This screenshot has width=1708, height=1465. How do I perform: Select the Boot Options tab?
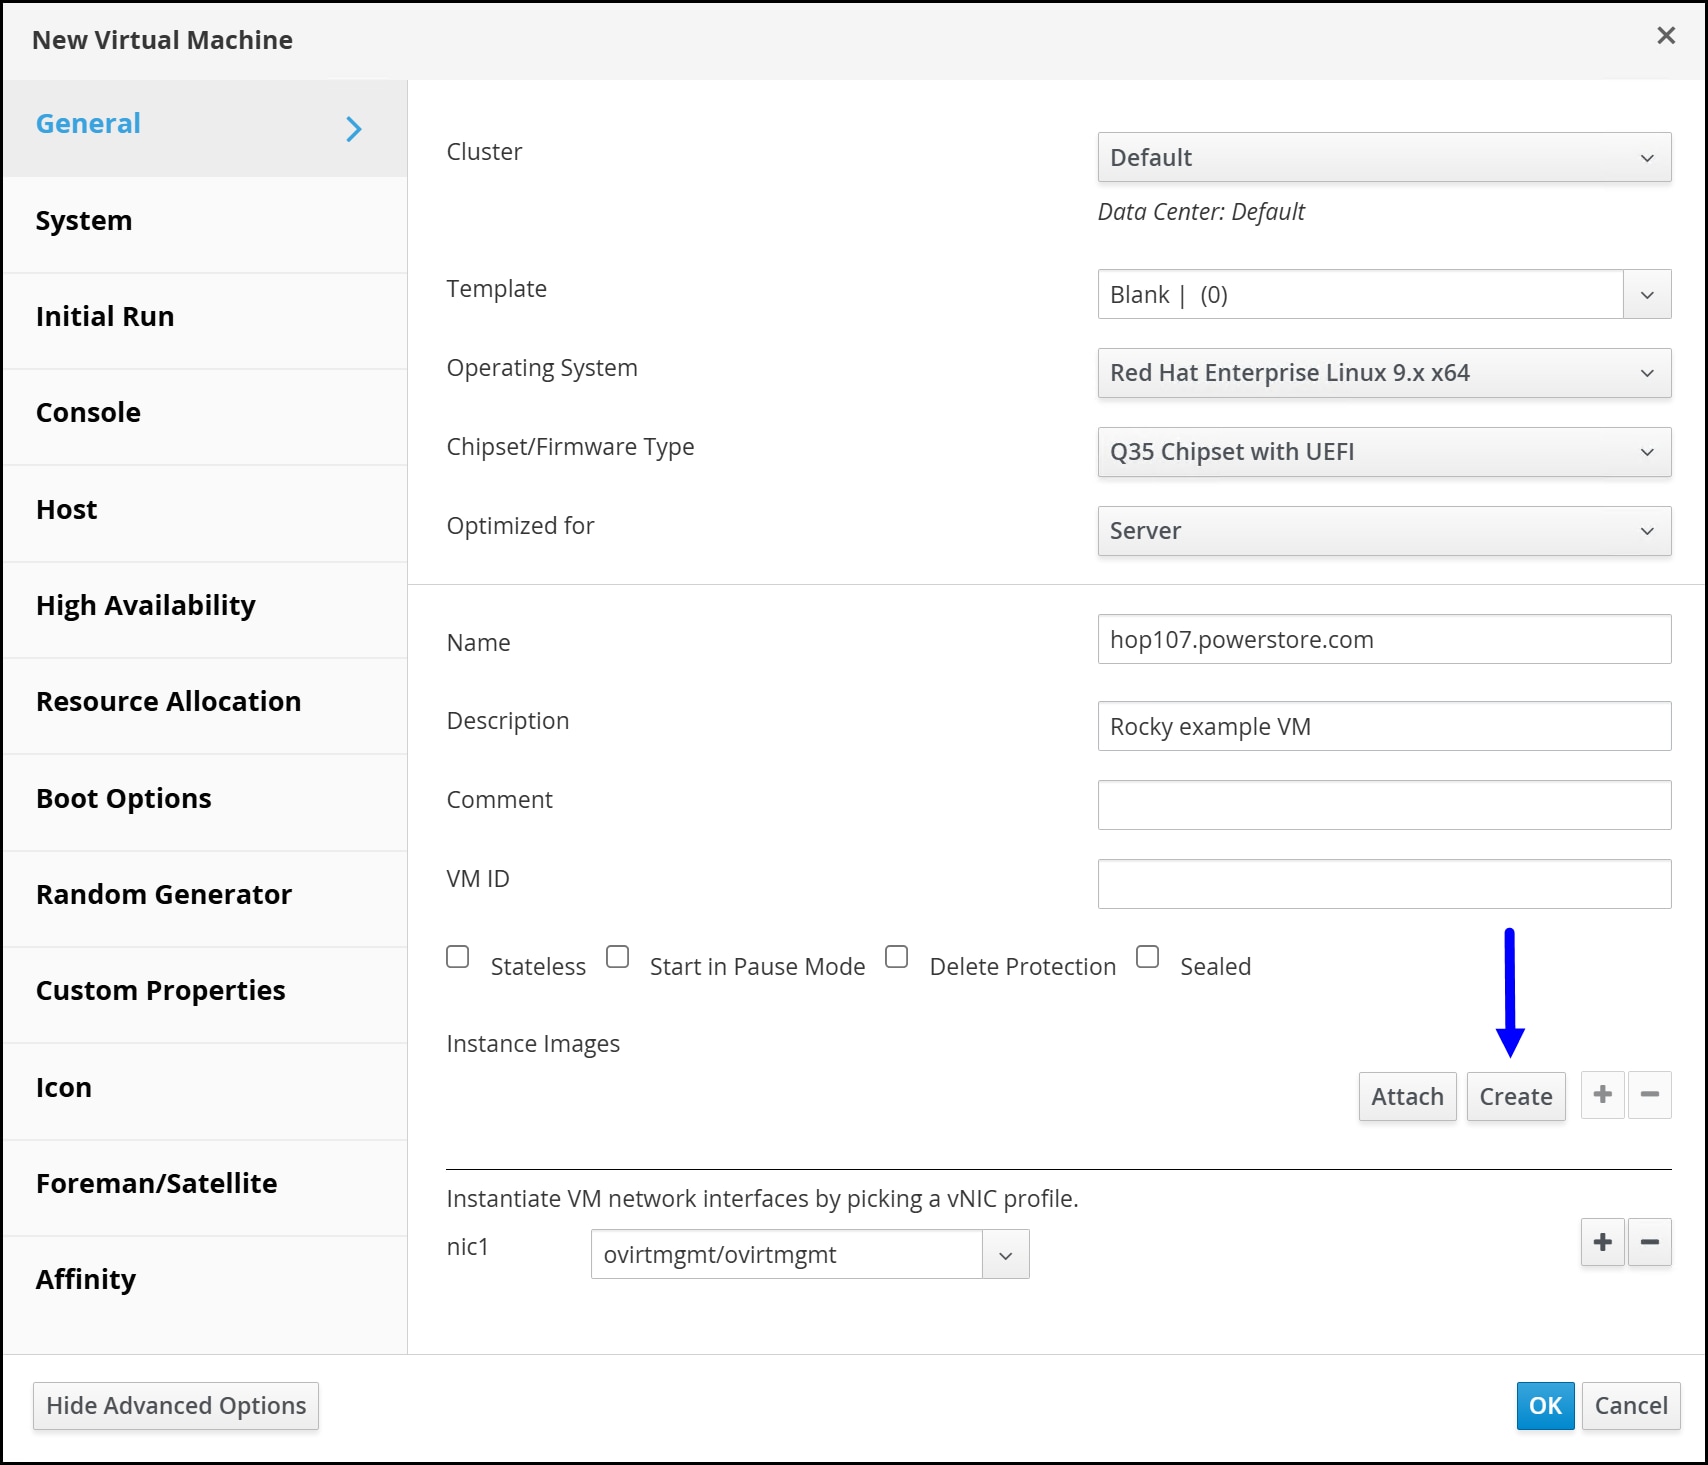pos(205,803)
